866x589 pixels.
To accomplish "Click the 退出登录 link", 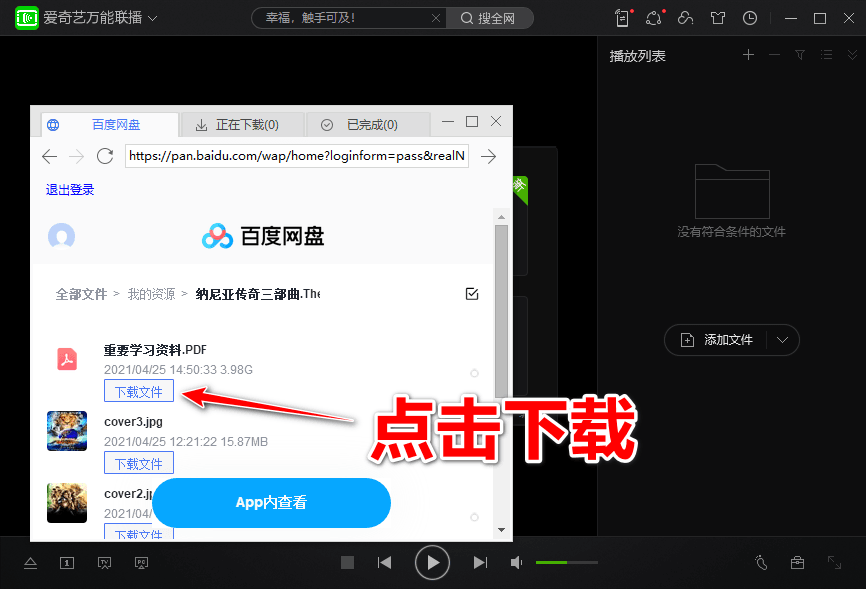I will pos(69,189).
